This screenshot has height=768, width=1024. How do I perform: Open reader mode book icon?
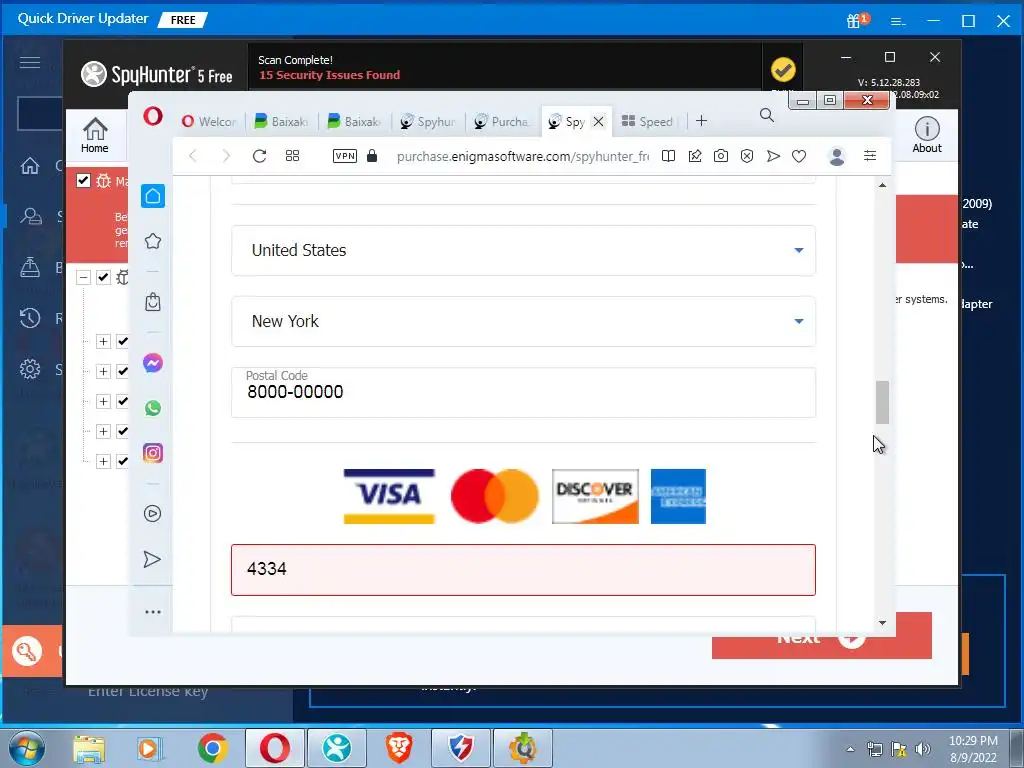(x=668, y=155)
